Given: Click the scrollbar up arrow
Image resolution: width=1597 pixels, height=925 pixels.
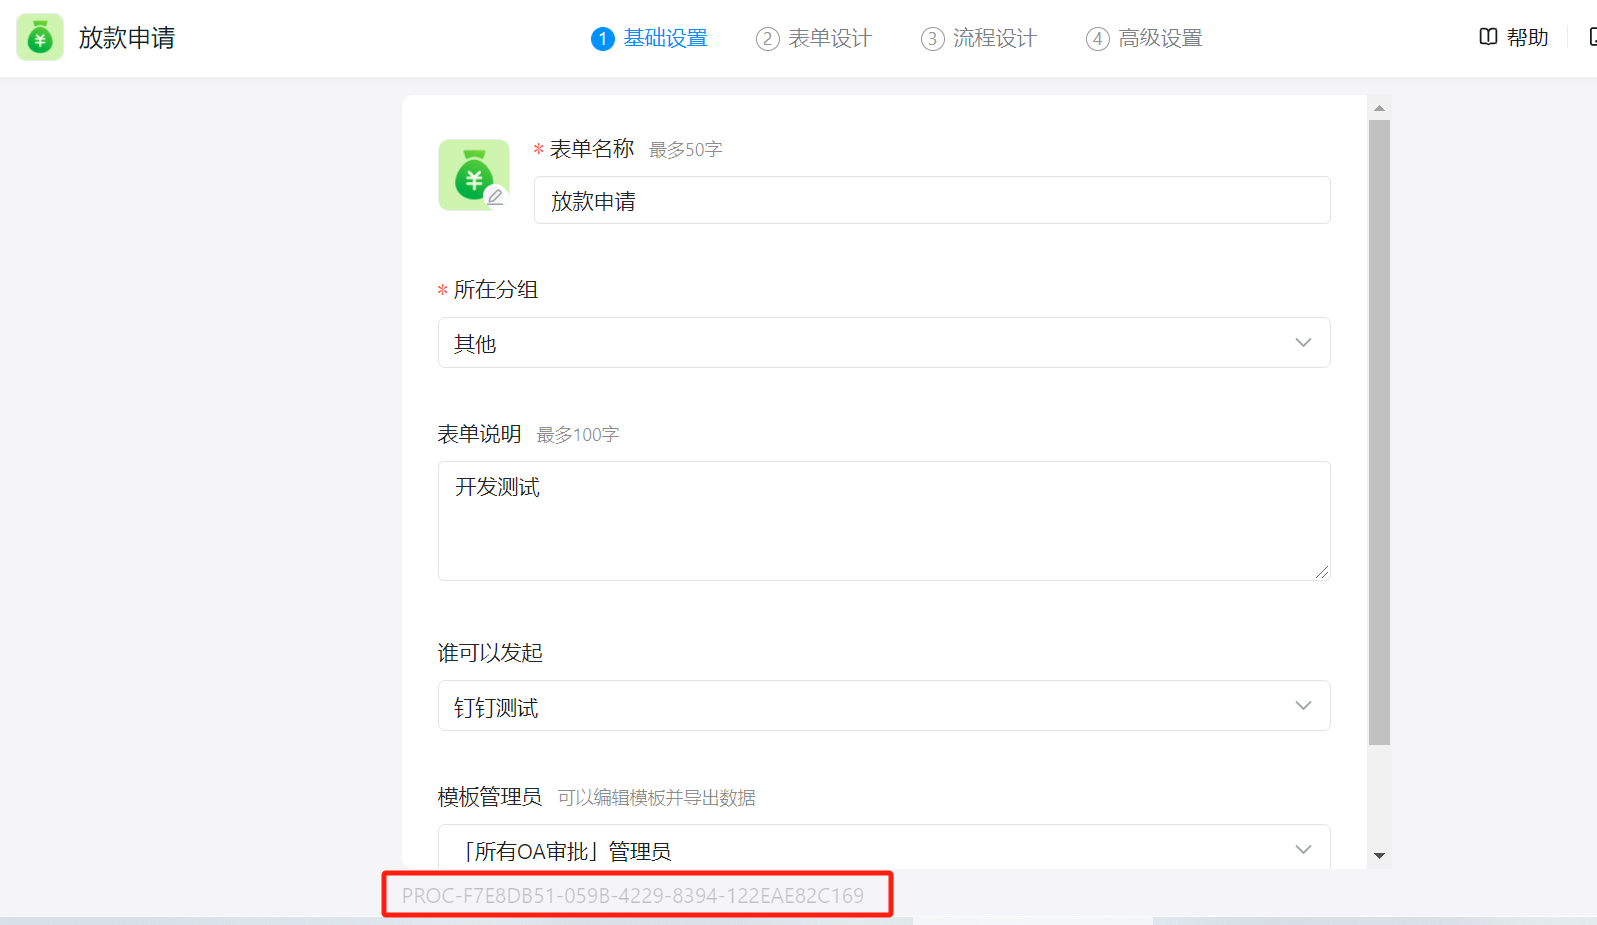Looking at the screenshot, I should (x=1379, y=108).
